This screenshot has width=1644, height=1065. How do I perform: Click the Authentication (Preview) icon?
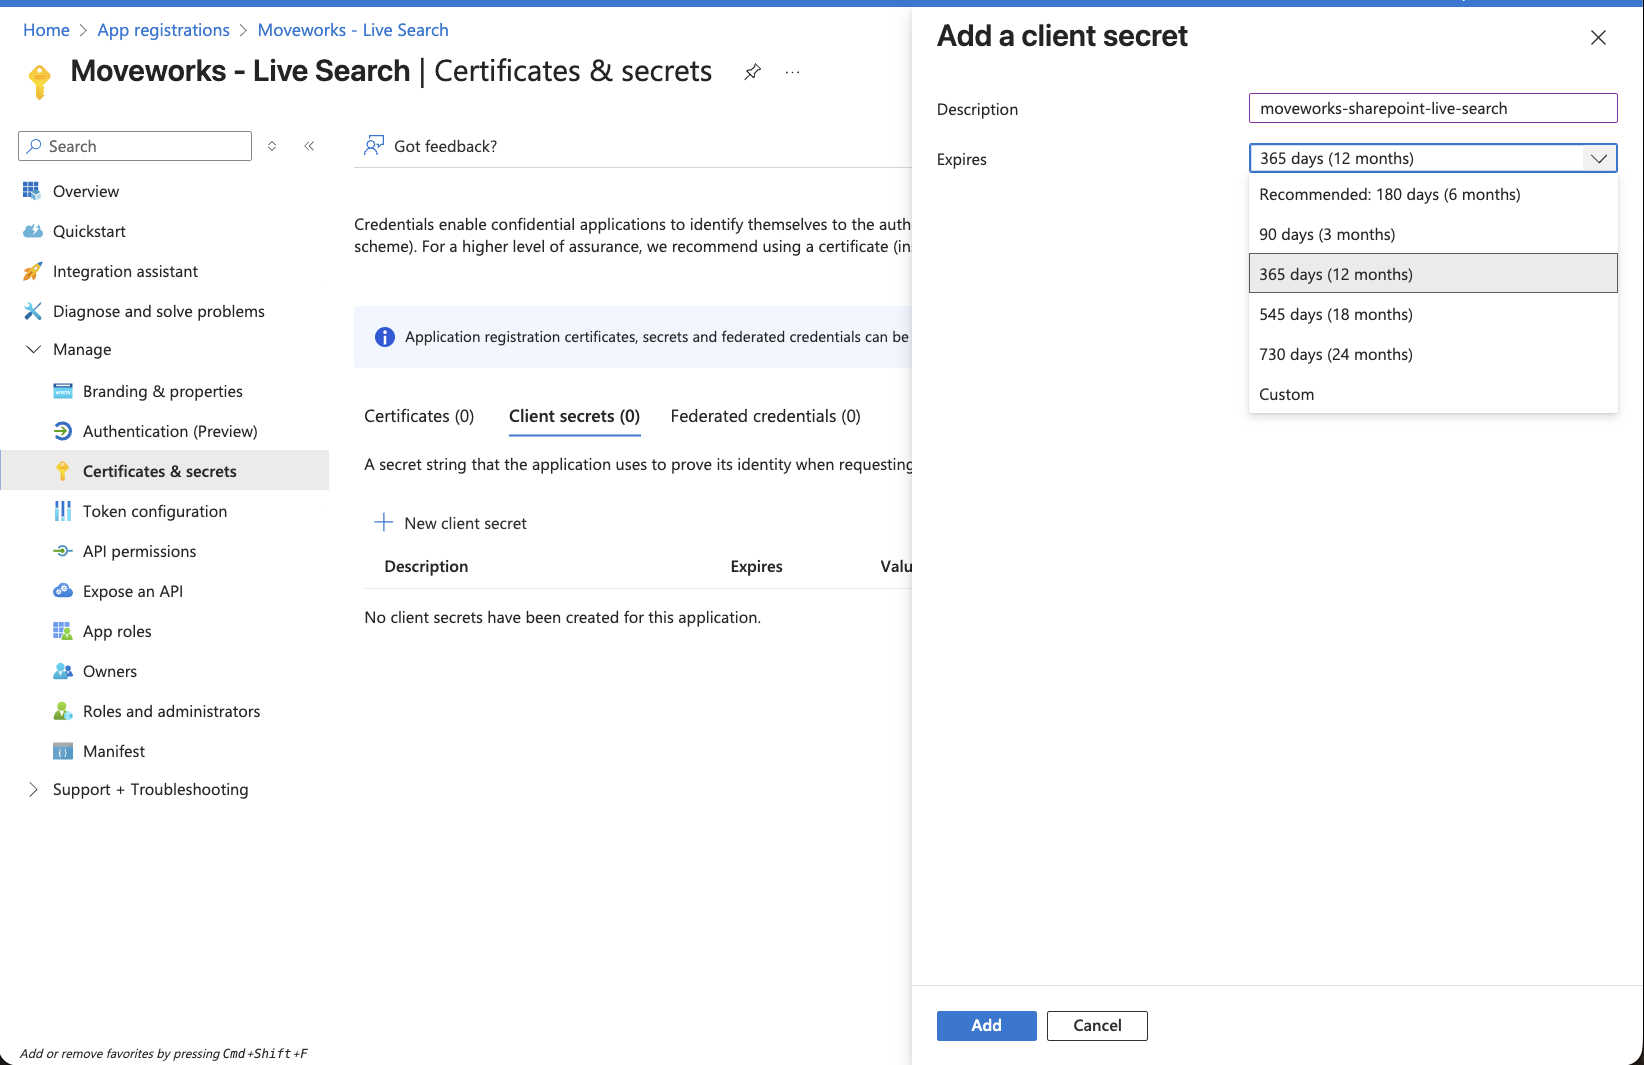[x=62, y=431]
